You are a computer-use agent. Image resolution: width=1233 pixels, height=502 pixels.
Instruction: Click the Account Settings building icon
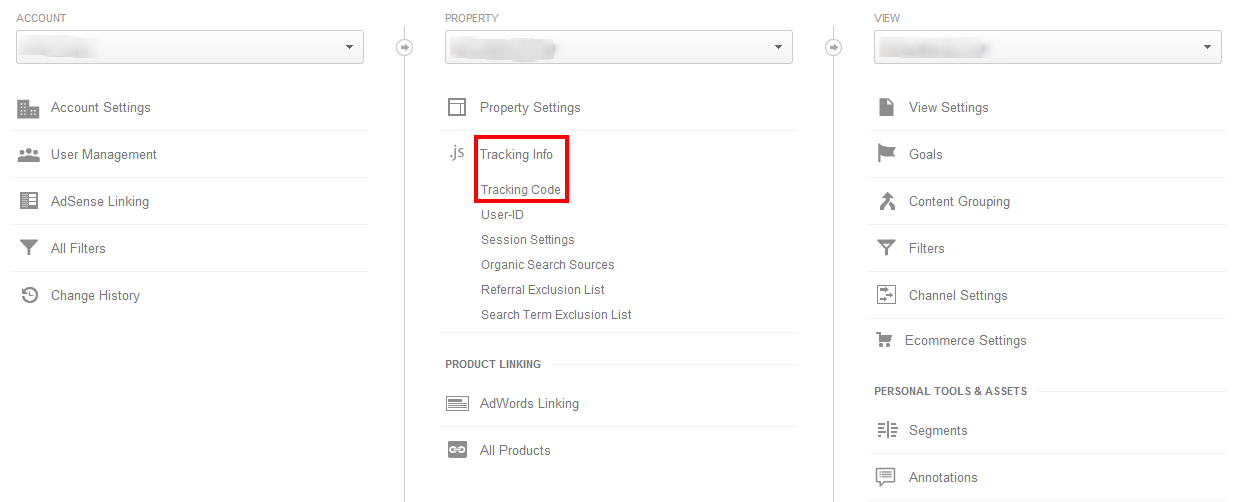(x=29, y=108)
